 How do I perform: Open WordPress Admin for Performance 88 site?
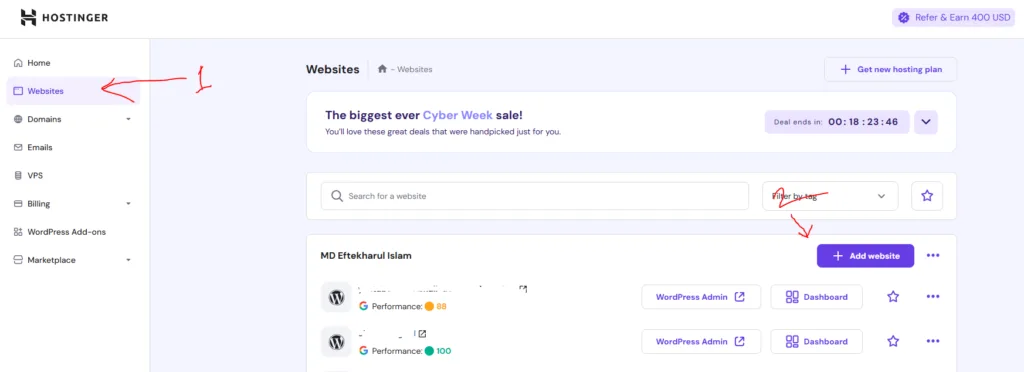tap(701, 297)
